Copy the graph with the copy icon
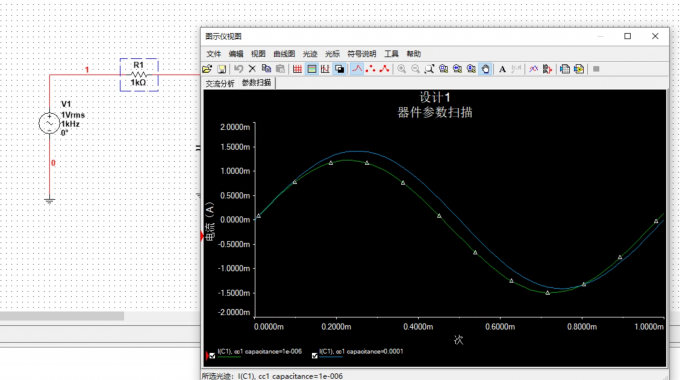This screenshot has width=680, height=380. (x=266, y=69)
